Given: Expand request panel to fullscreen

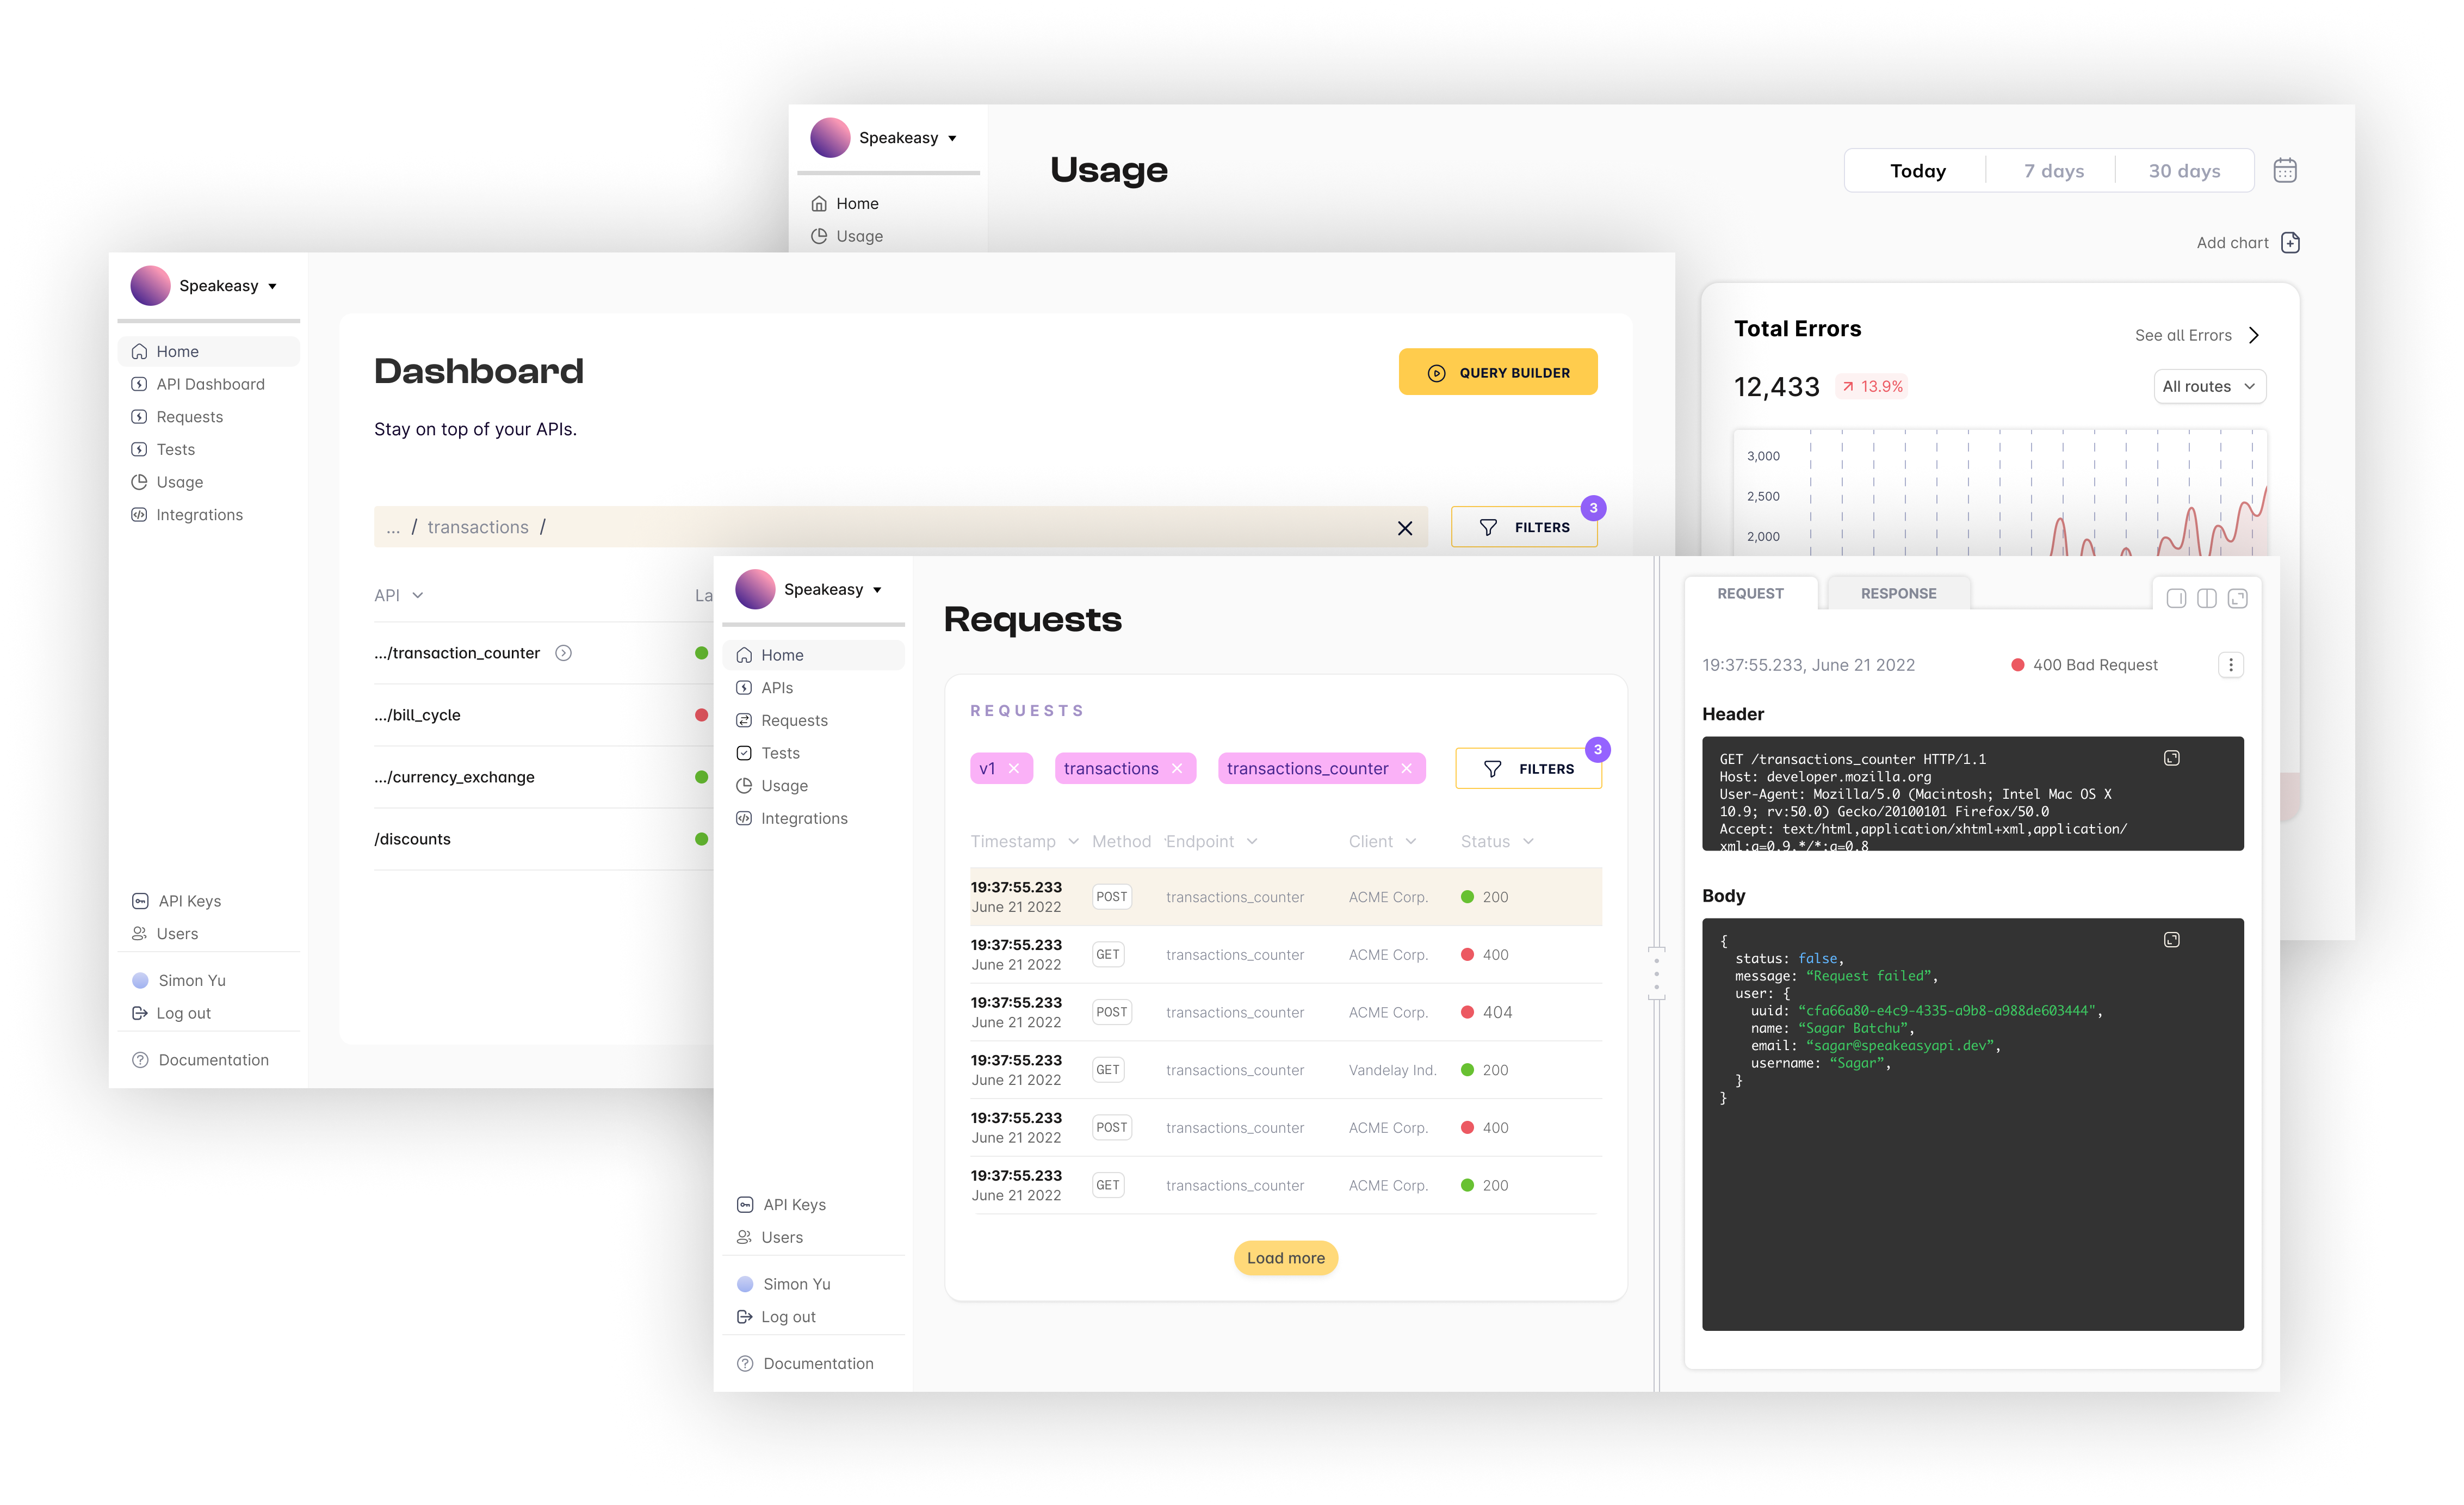Looking at the screenshot, I should (x=2238, y=599).
